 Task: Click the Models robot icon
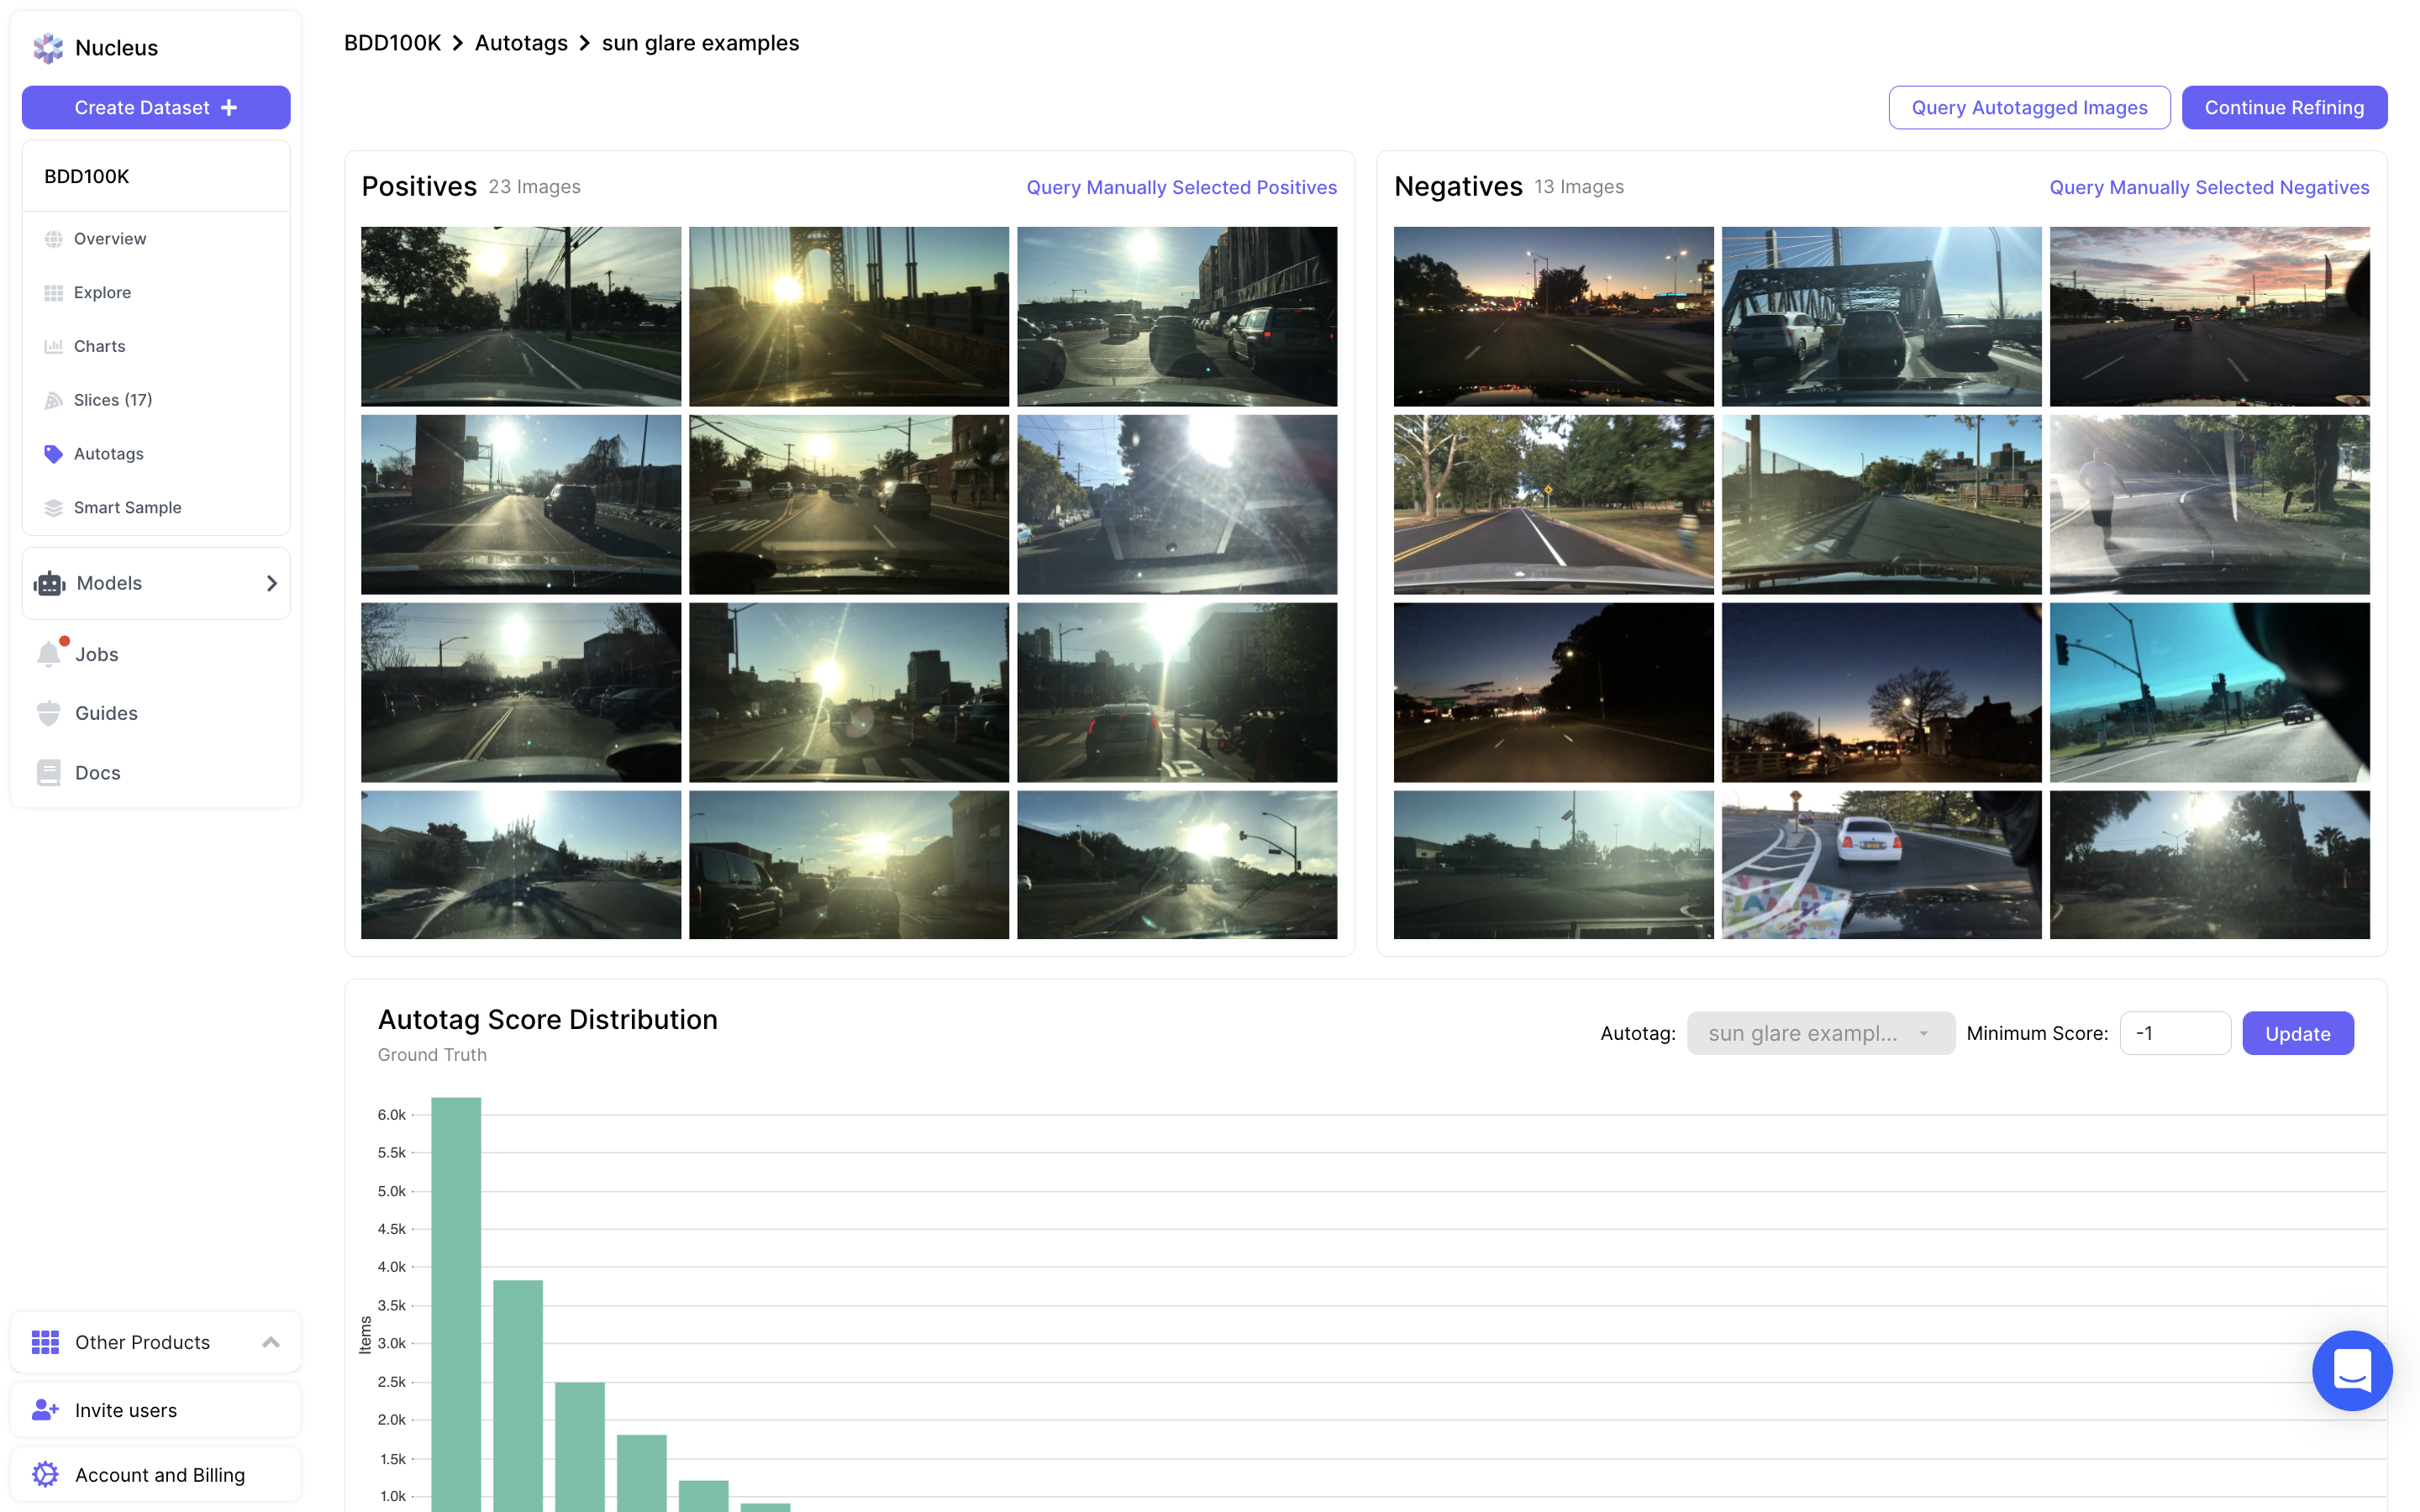coord(49,583)
